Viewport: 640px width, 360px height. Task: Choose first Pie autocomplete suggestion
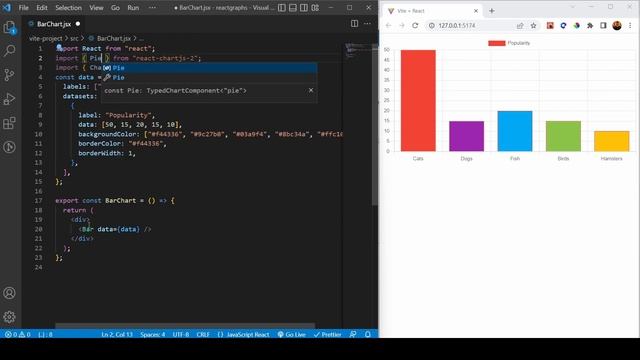tap(209, 68)
